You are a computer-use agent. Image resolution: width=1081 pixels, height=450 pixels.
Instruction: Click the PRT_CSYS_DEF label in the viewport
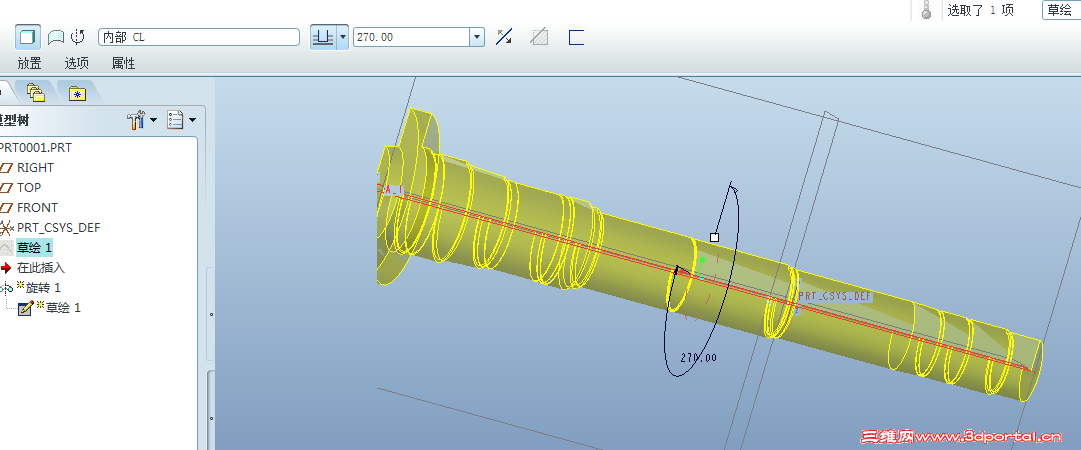pyautogui.click(x=836, y=296)
